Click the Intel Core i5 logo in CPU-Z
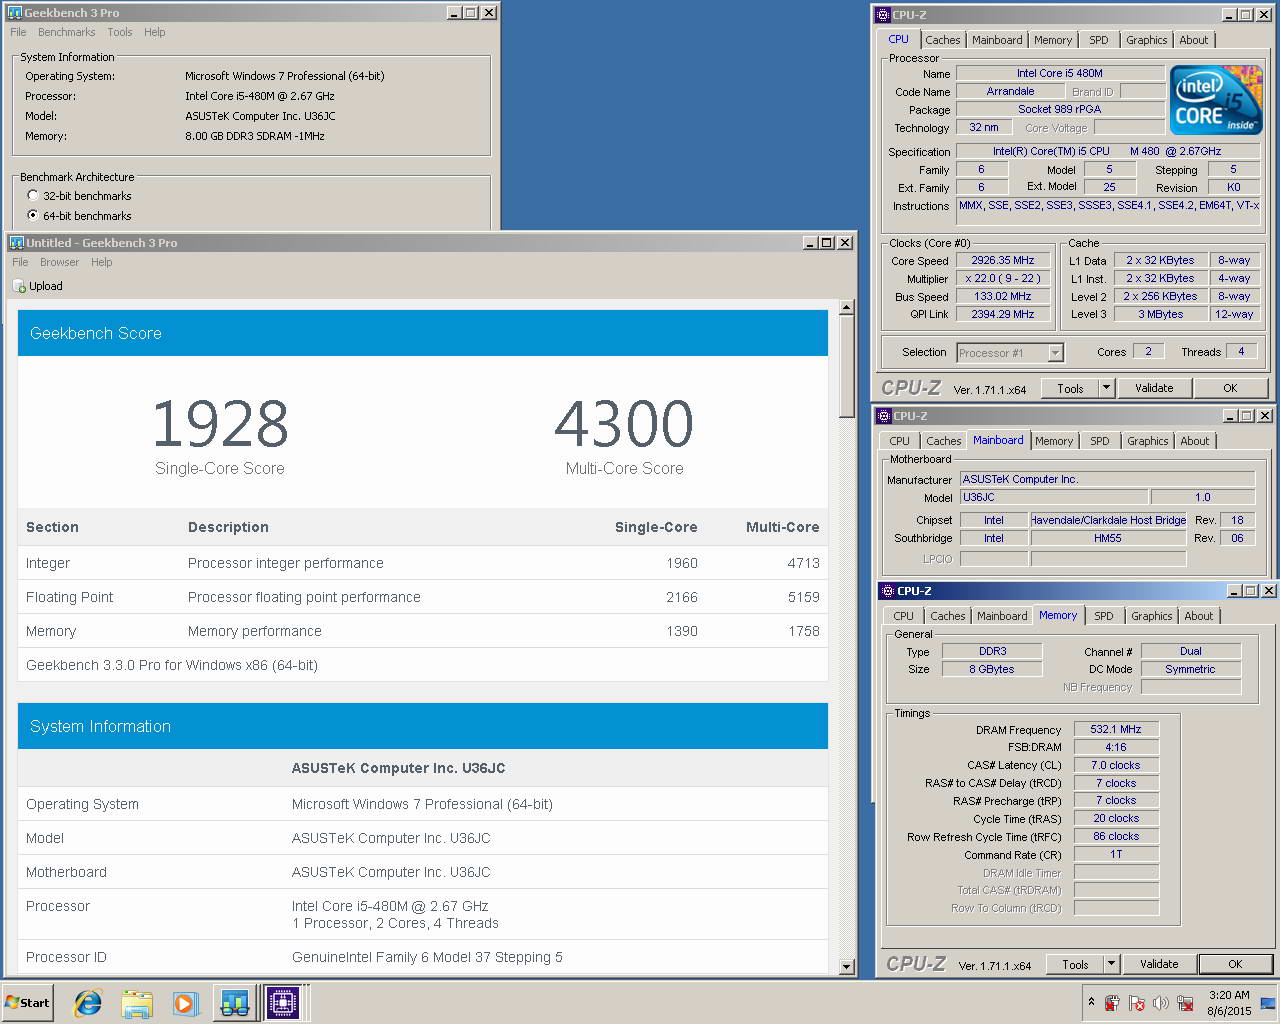Image resolution: width=1280 pixels, height=1024 pixels. (x=1216, y=100)
